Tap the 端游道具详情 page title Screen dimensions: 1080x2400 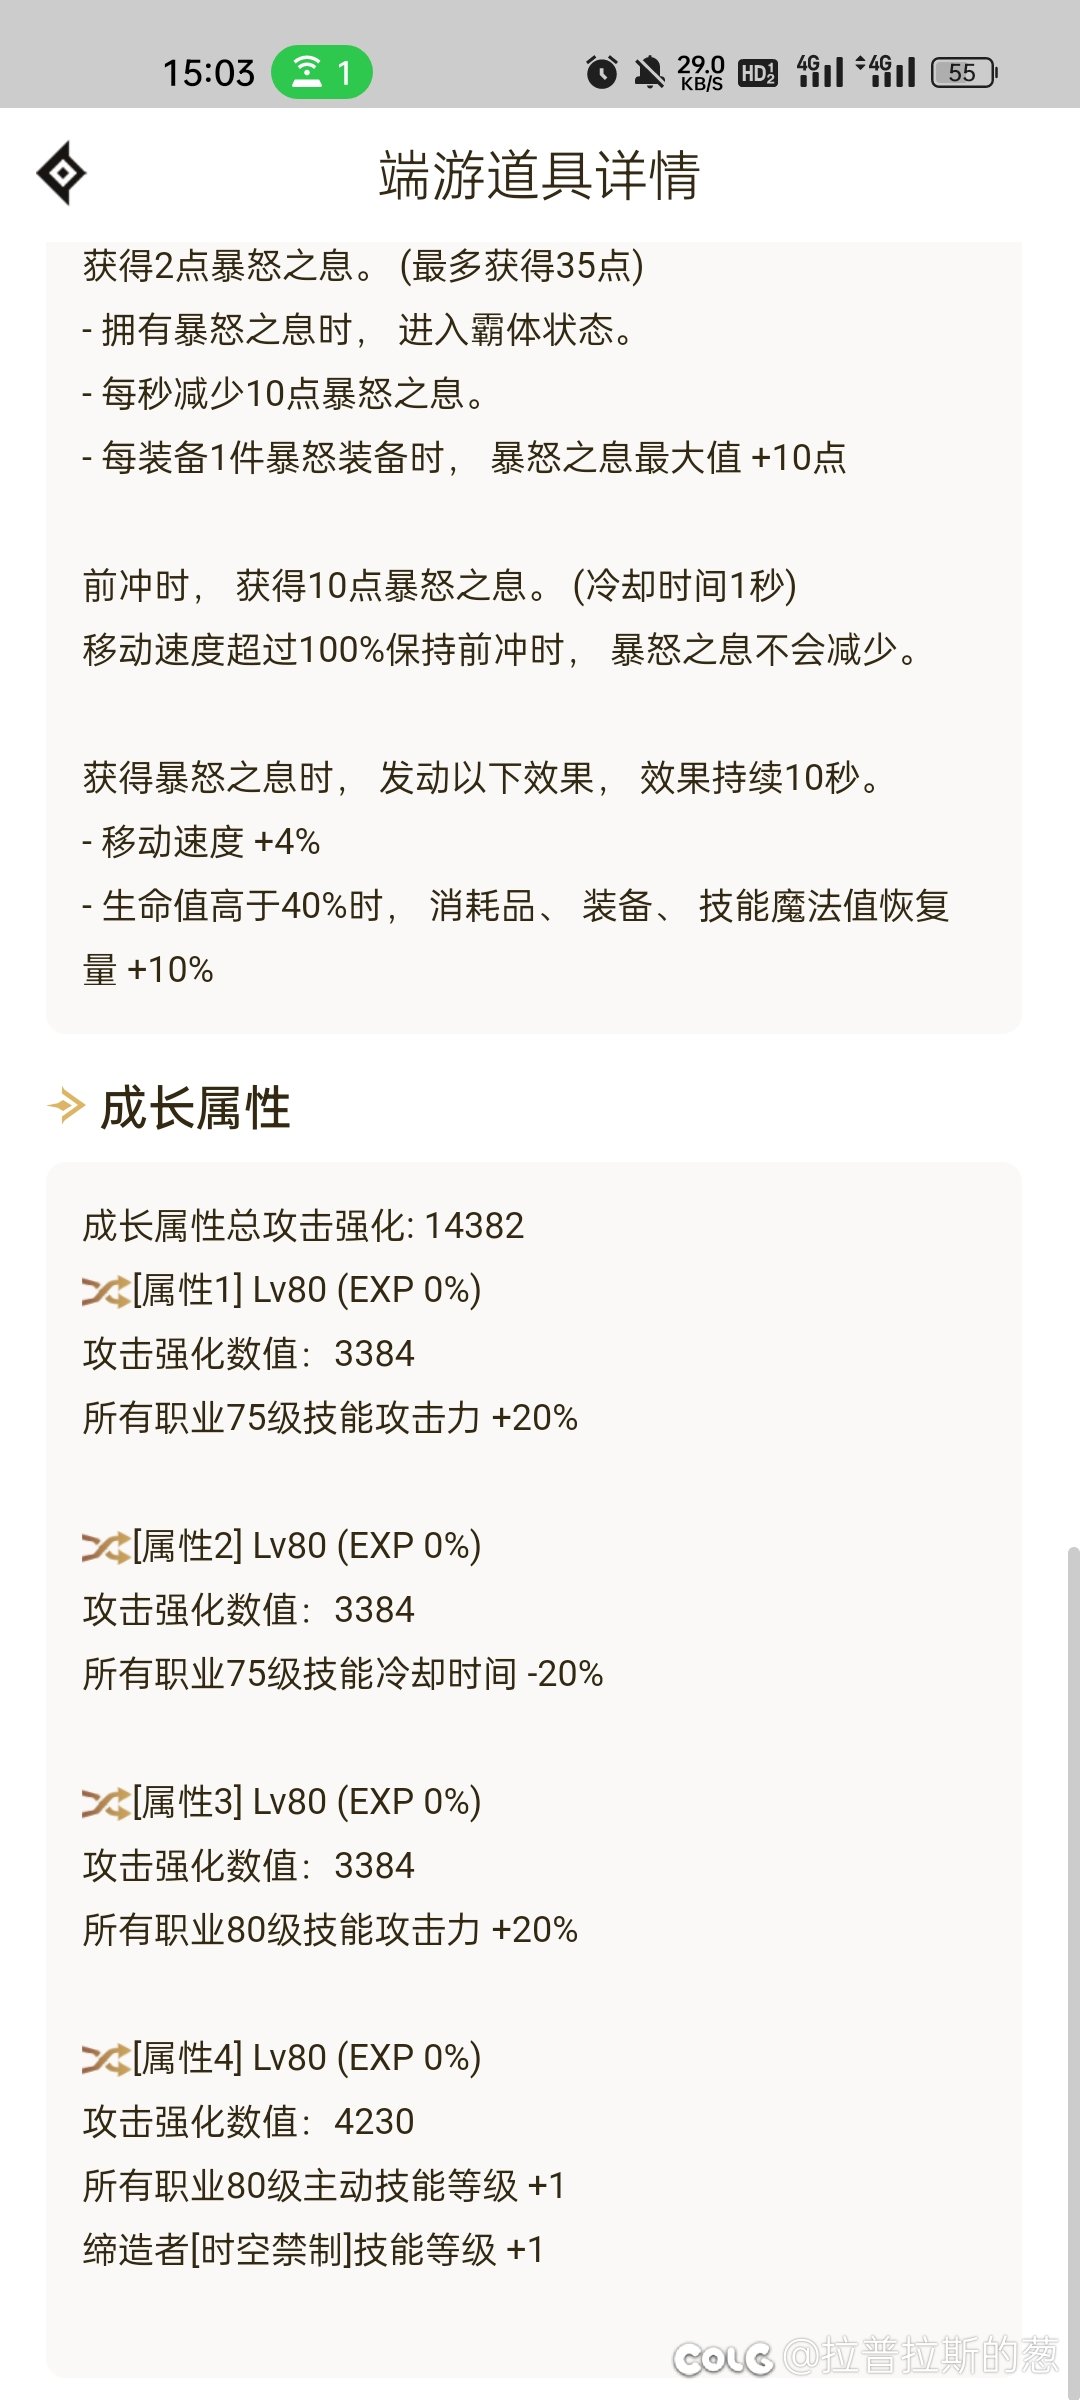pos(539,176)
